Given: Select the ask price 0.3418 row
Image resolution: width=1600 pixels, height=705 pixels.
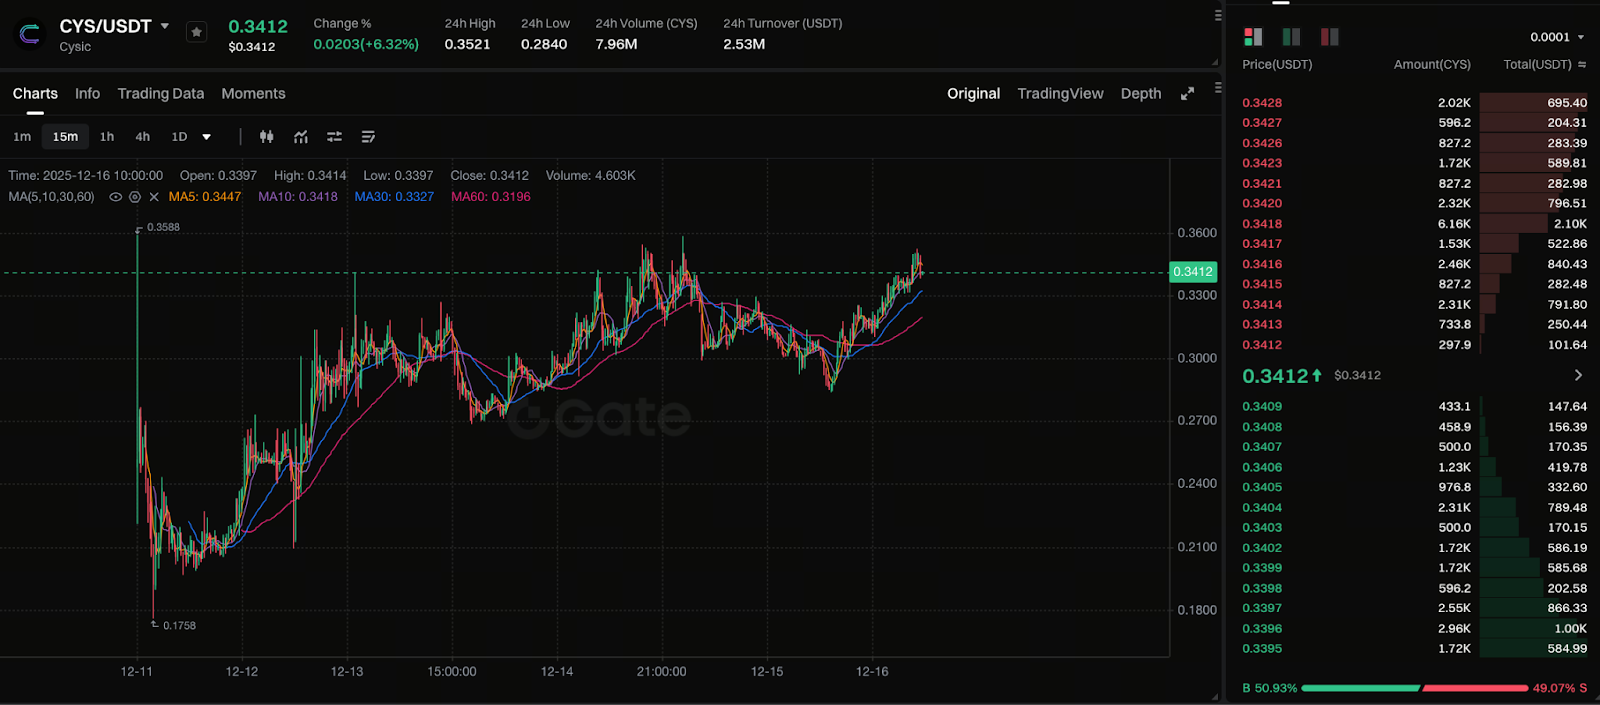Looking at the screenshot, I should pos(1414,224).
